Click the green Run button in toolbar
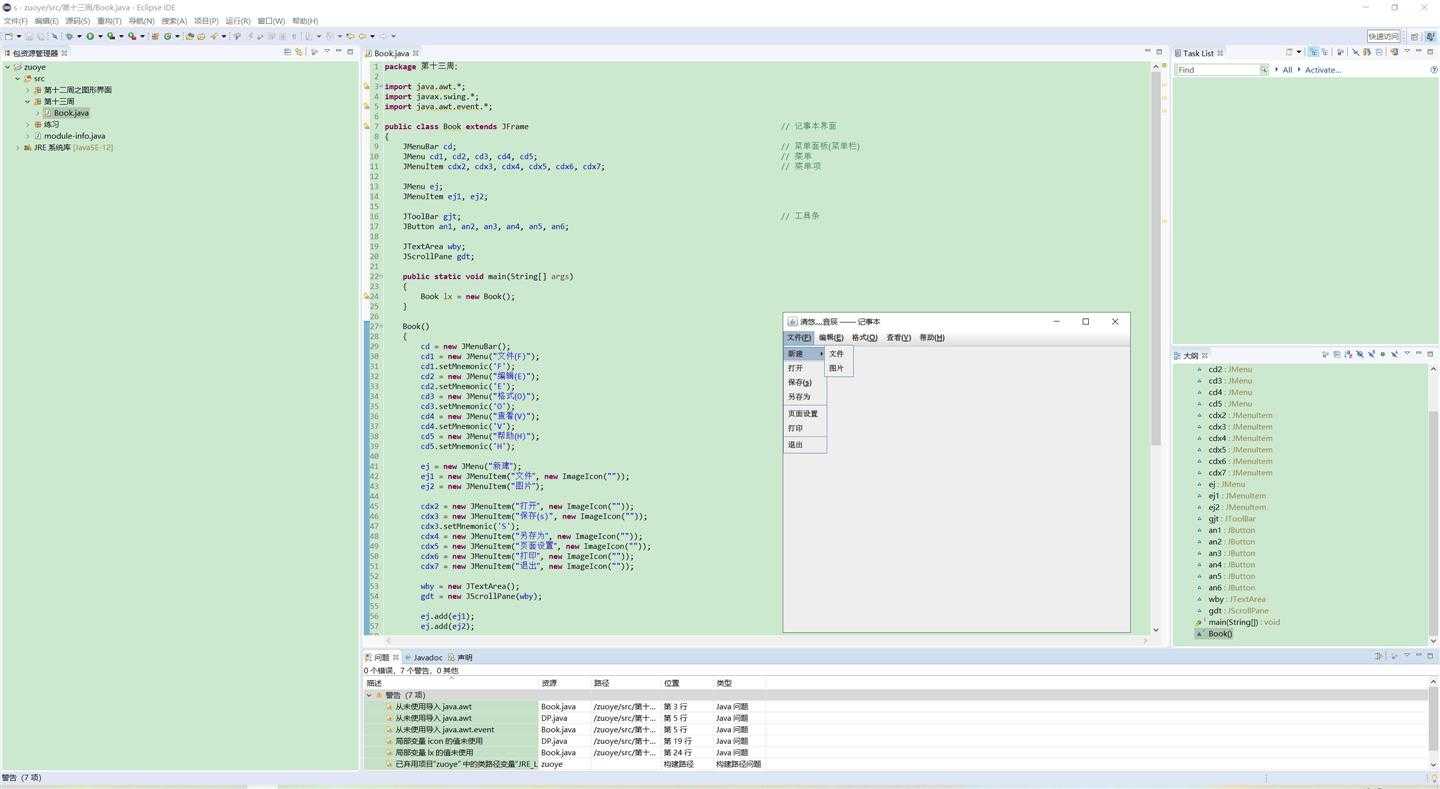Viewport: 1440px width, 789px height. click(x=90, y=36)
